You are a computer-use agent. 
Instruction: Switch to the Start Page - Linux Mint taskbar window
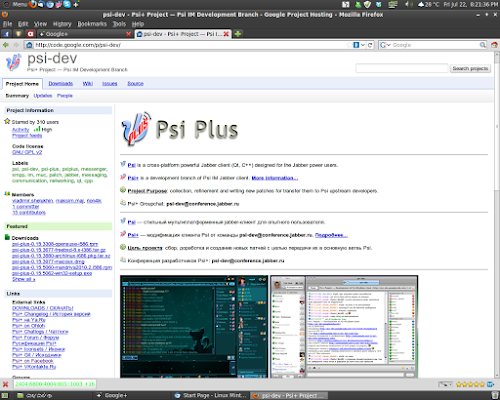(x=211, y=395)
